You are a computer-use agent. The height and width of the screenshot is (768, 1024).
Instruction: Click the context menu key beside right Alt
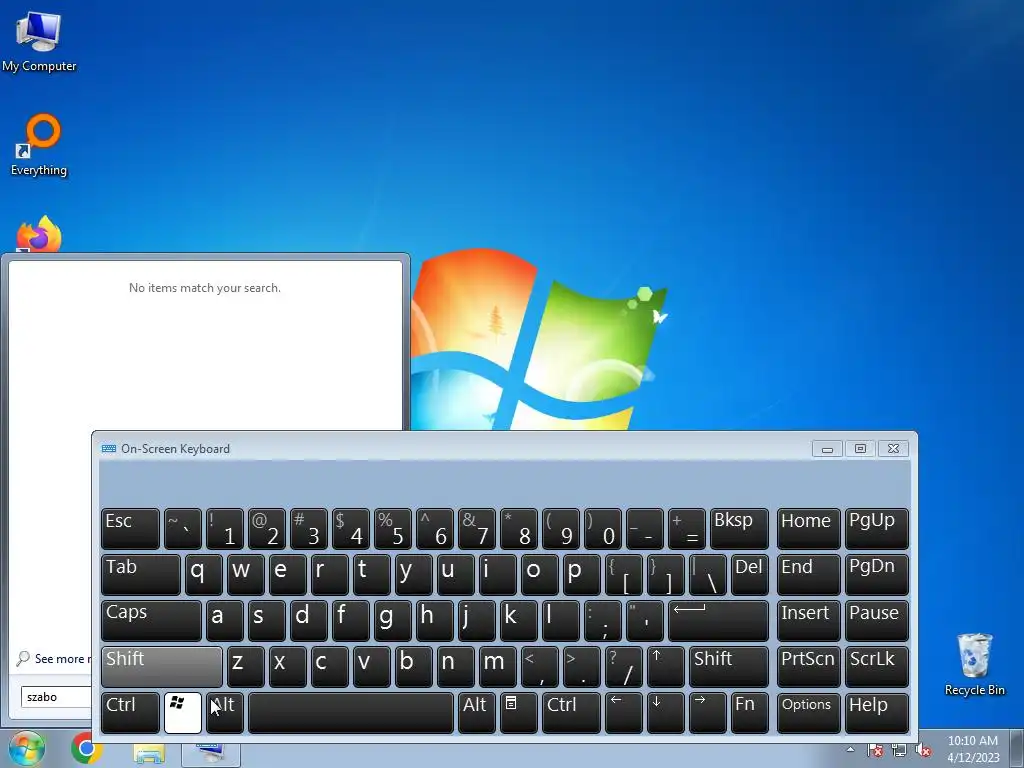(518, 712)
